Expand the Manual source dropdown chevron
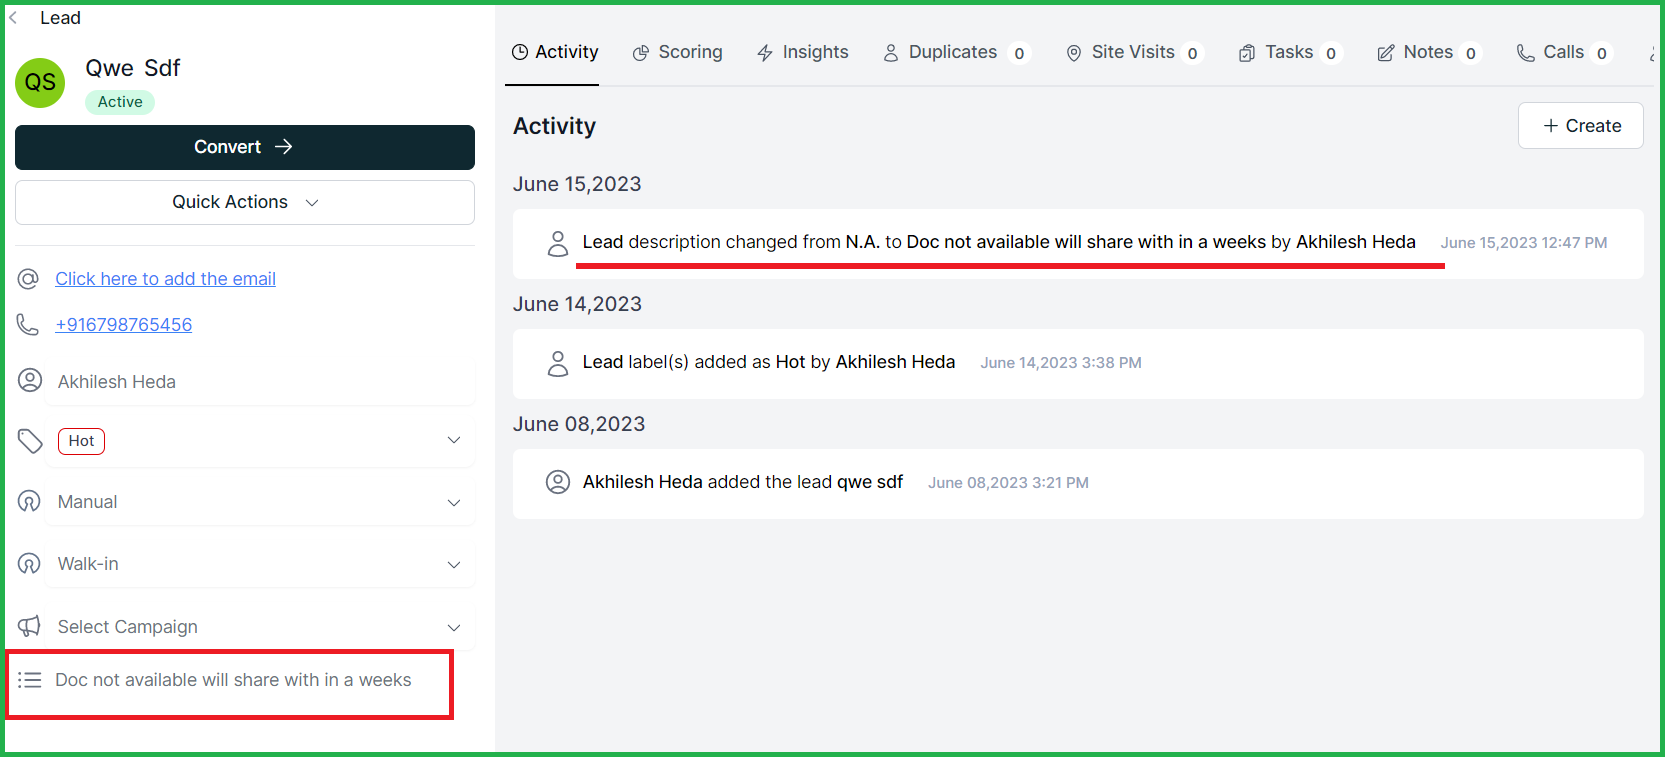1670x763 pixels. pyautogui.click(x=454, y=503)
